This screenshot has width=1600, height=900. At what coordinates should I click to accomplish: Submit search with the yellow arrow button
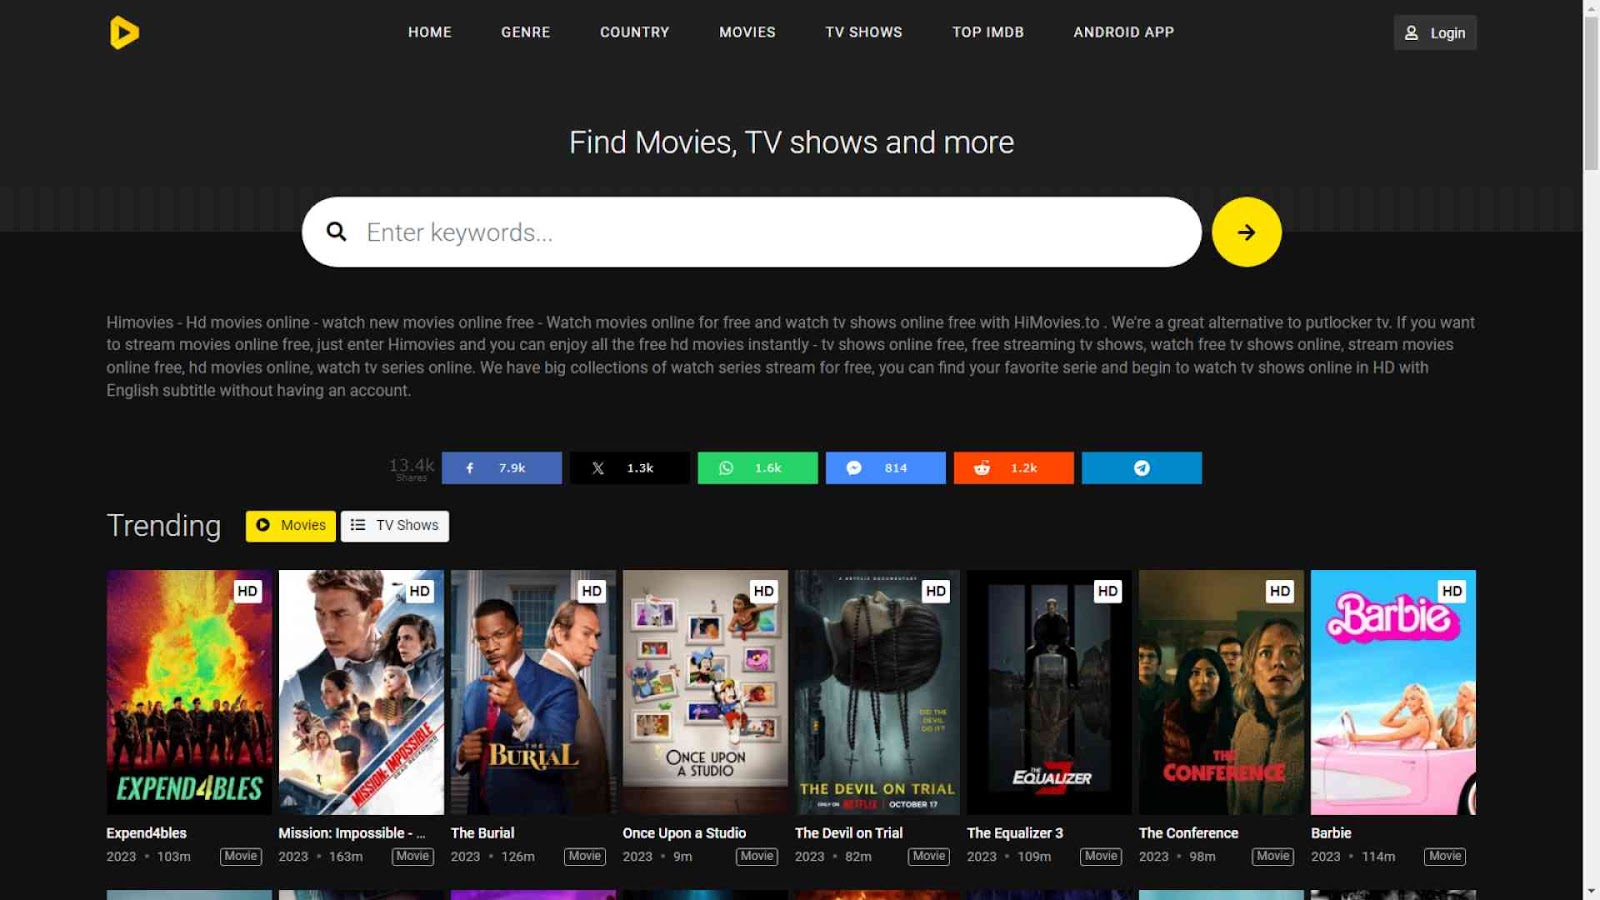click(x=1246, y=232)
